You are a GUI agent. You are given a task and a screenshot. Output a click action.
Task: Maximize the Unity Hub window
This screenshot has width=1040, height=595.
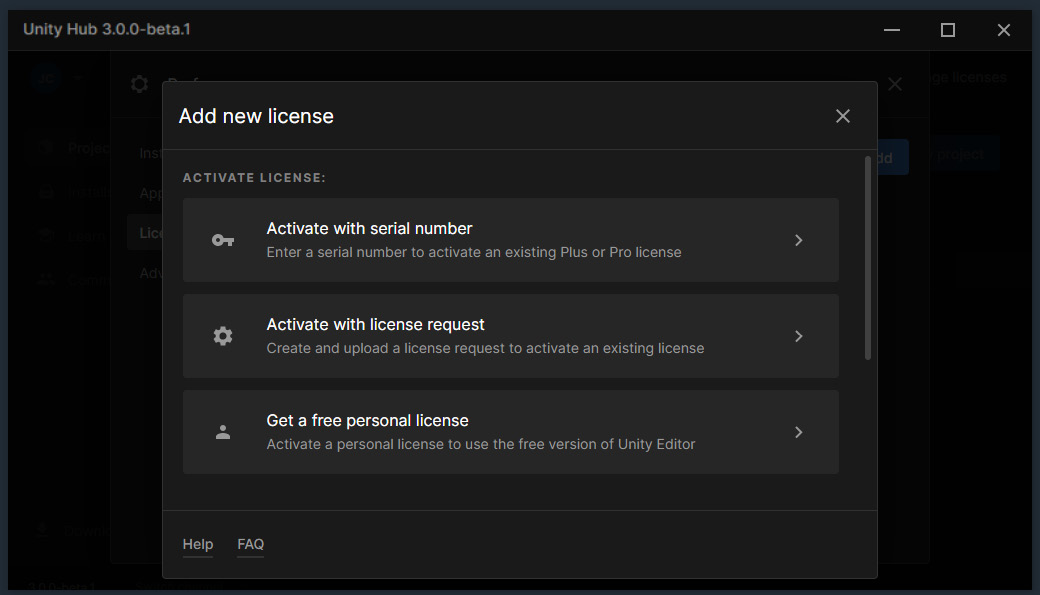click(x=948, y=30)
